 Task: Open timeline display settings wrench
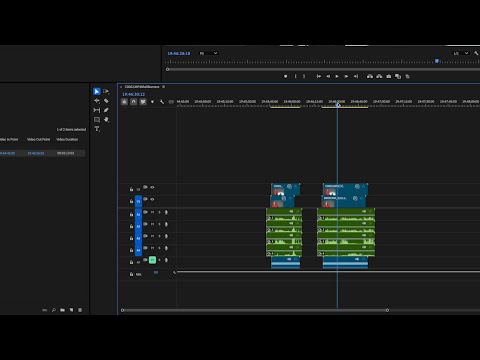point(162,102)
